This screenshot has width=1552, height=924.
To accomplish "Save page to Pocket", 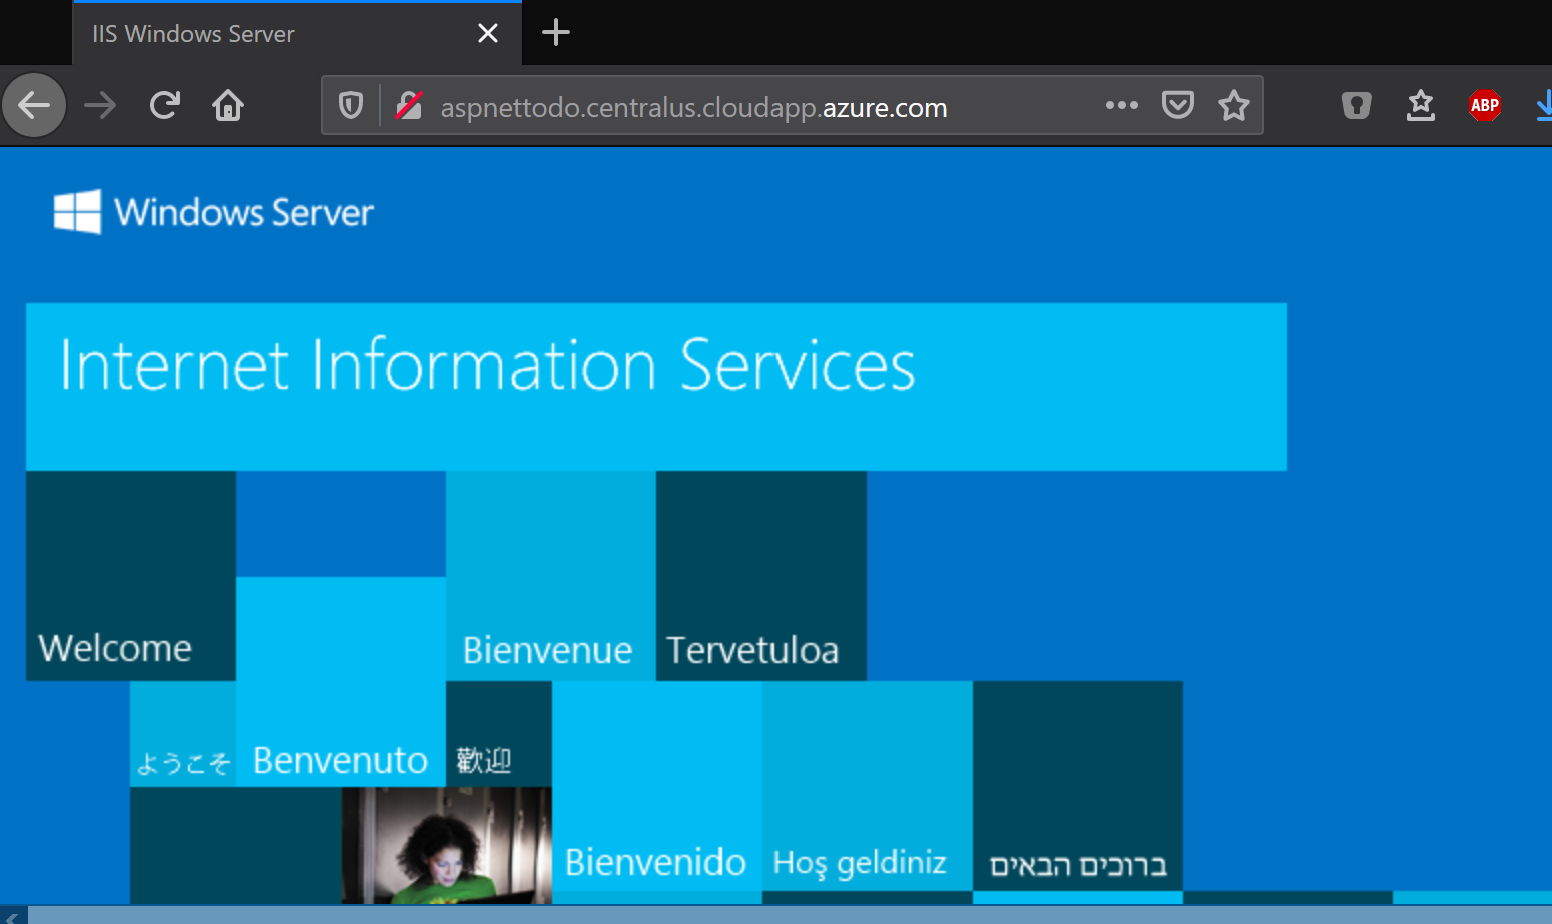I will tap(1178, 105).
